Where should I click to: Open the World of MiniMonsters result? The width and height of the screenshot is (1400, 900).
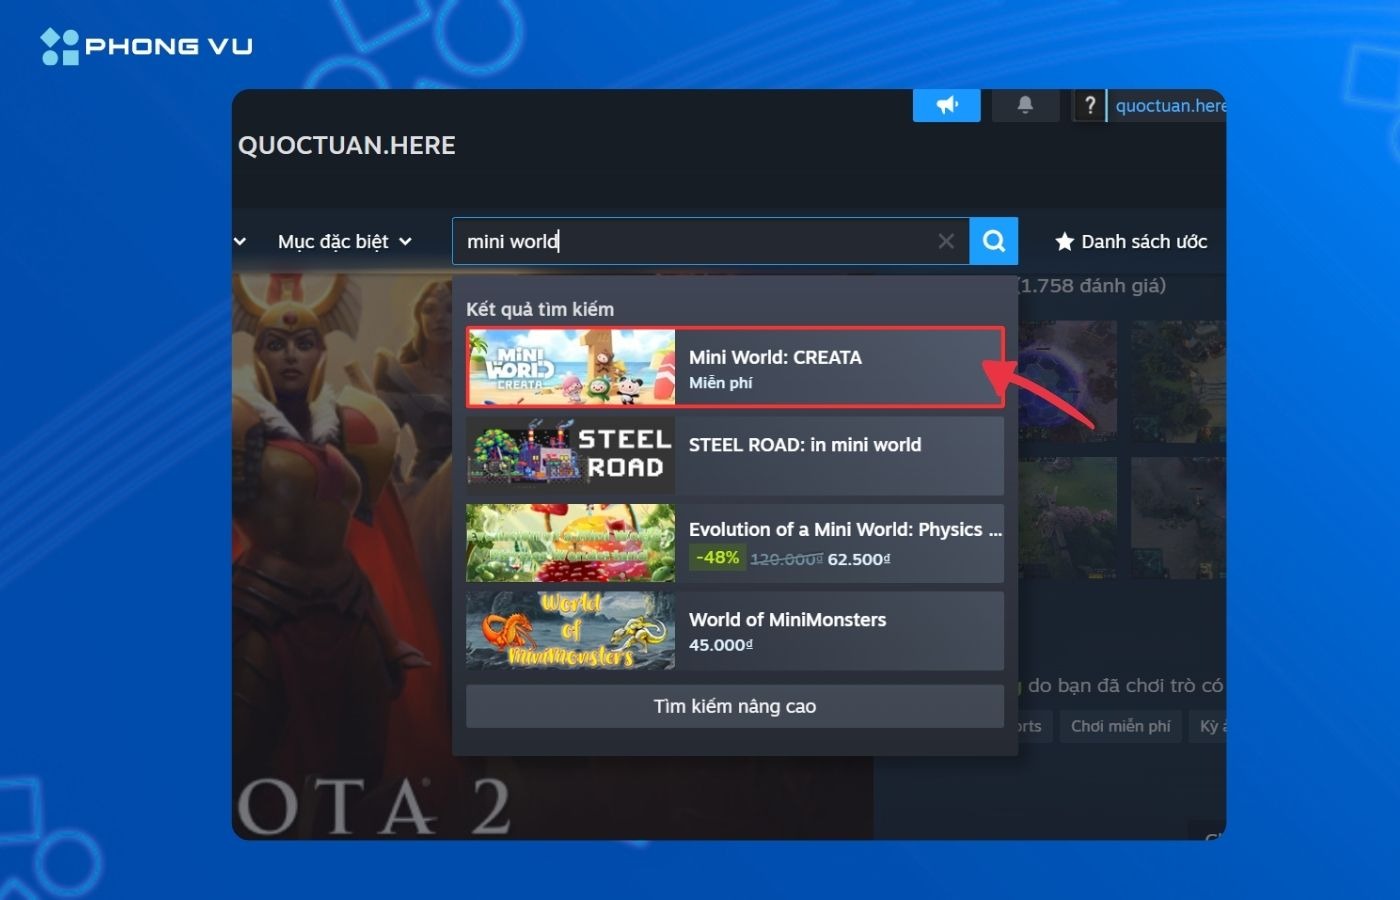(x=735, y=631)
